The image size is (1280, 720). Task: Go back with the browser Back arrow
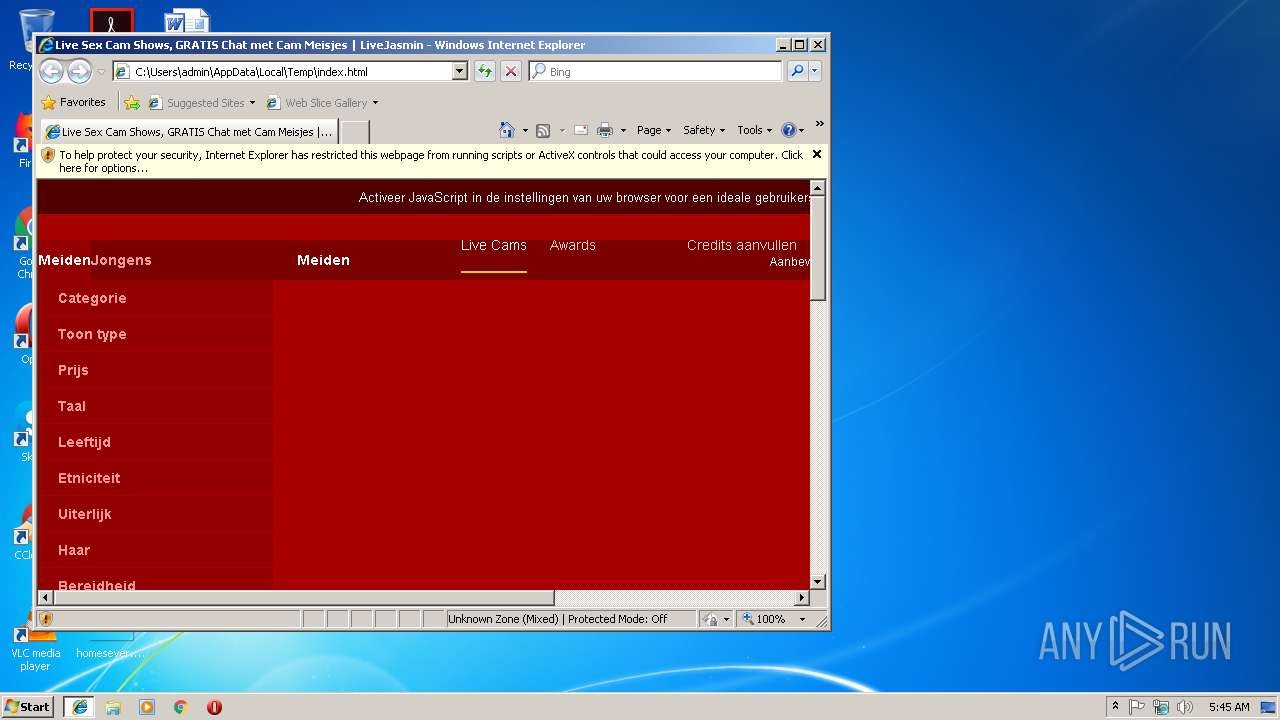point(51,71)
